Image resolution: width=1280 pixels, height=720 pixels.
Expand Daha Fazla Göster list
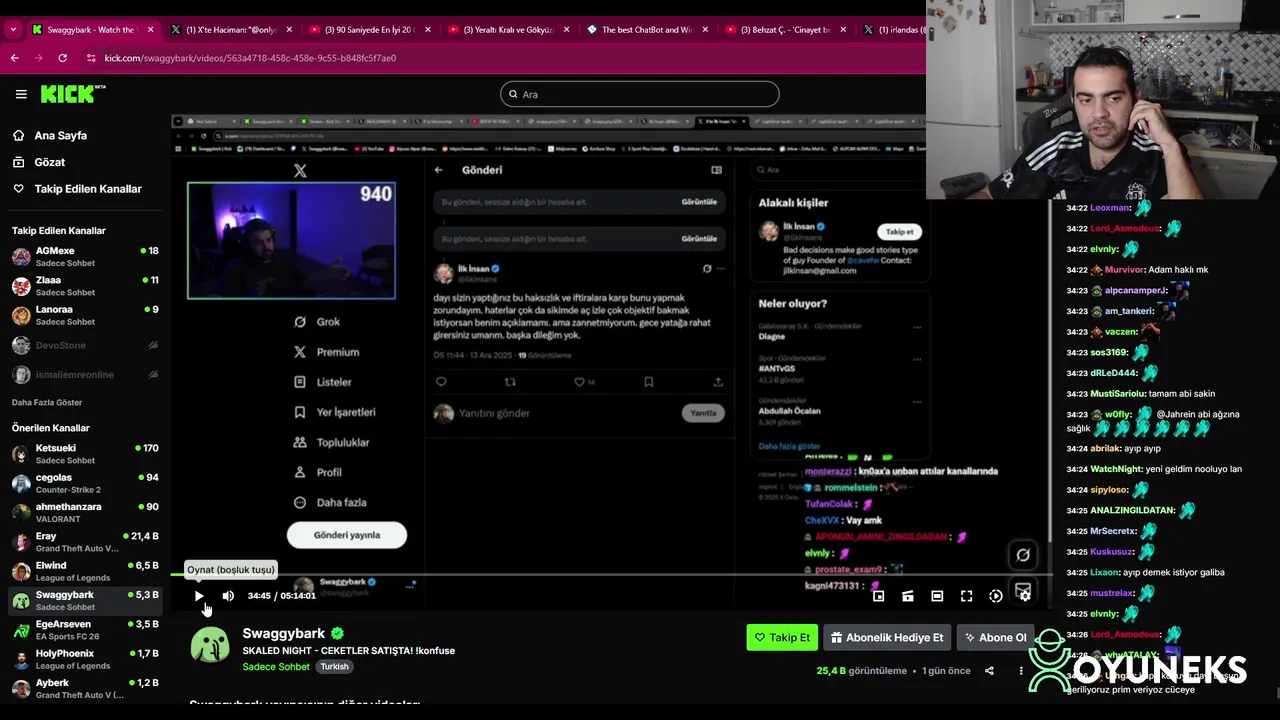point(47,402)
